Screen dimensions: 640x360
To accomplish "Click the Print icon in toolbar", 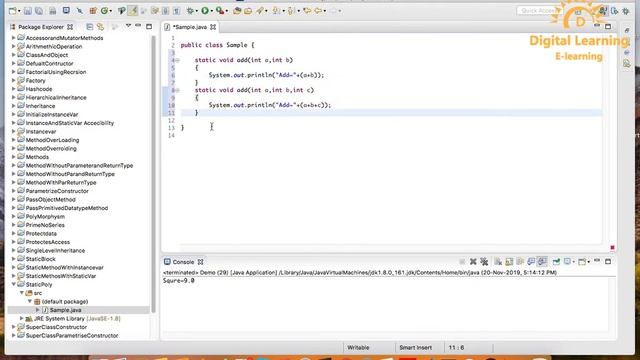I will (53, 11).
